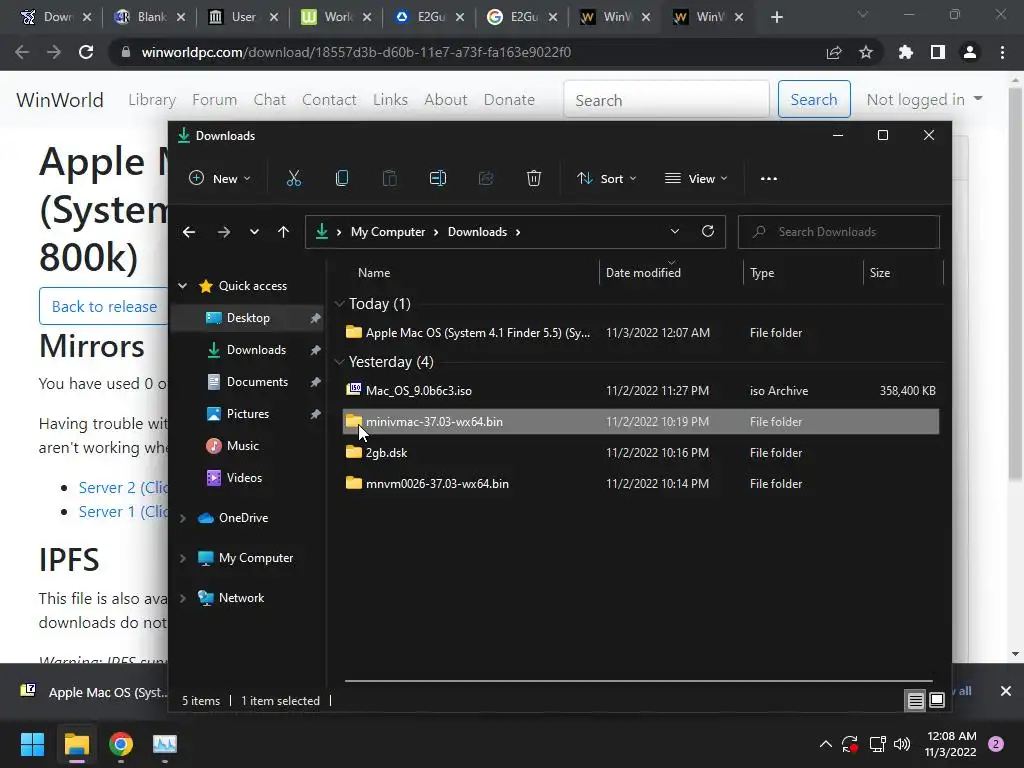Viewport: 1024px width, 768px height.
Task: Click the Cut scissors icon in Explorer toolbar
Action: click(x=294, y=178)
